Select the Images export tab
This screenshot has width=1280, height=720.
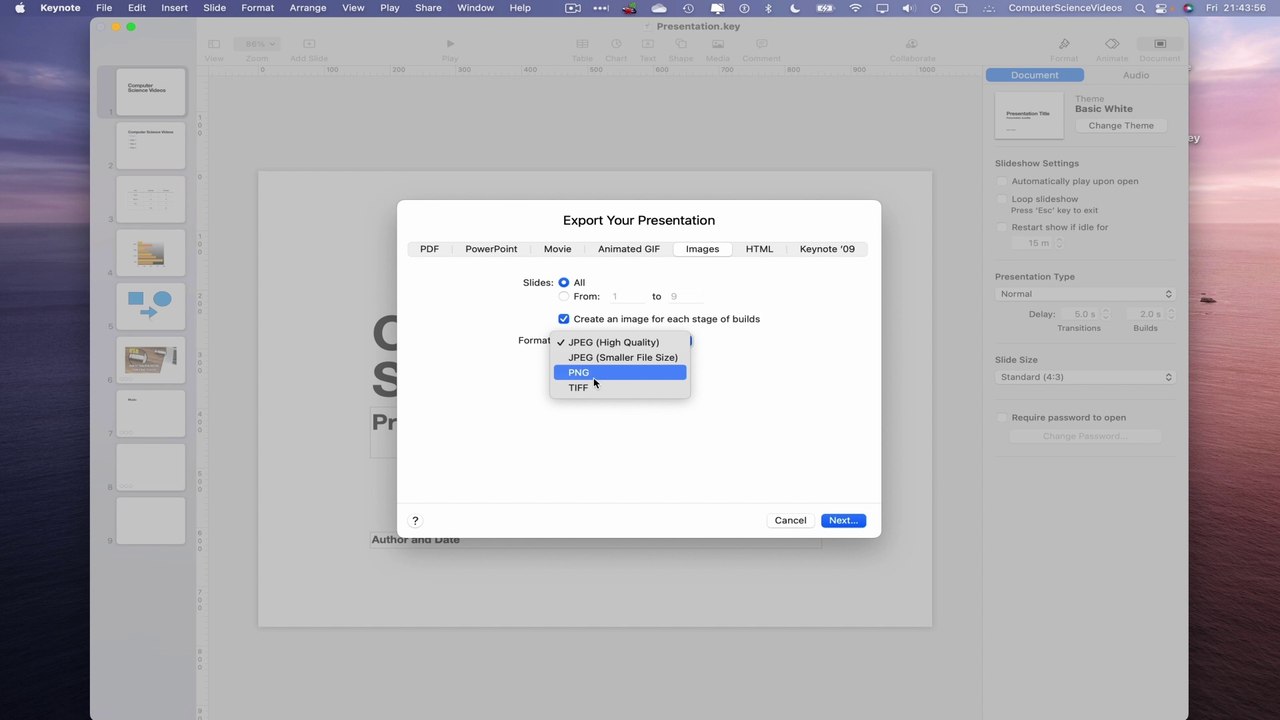[702, 249]
